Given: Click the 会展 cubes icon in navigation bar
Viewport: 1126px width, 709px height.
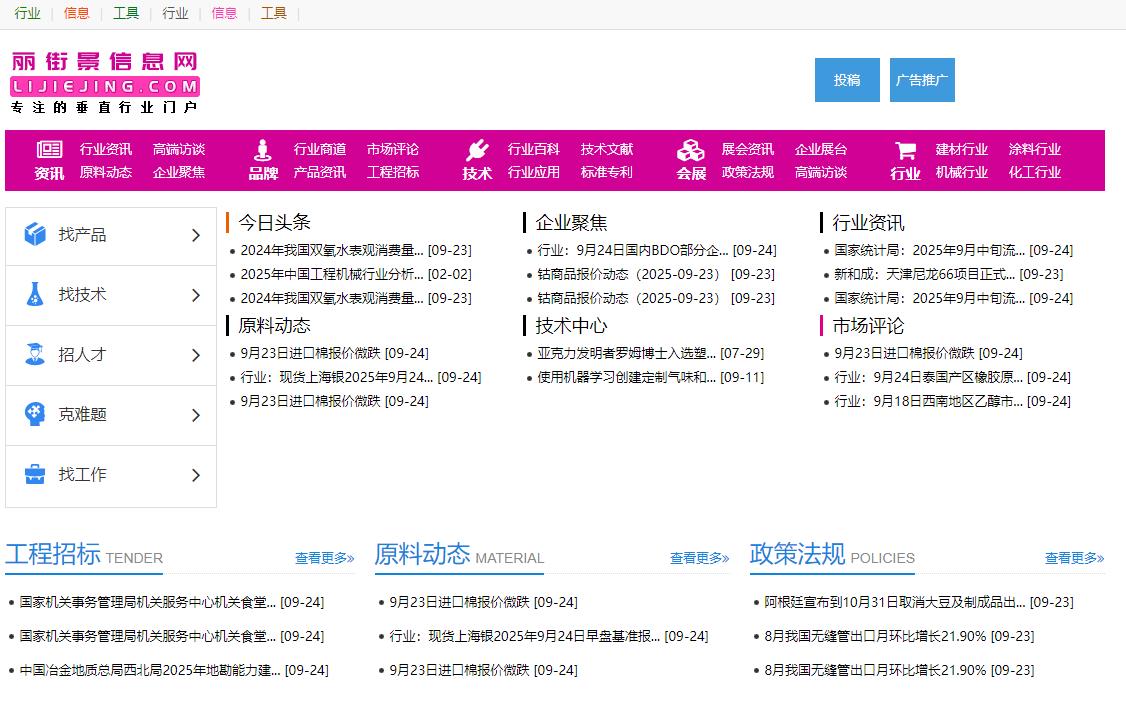Looking at the screenshot, I should (690, 150).
